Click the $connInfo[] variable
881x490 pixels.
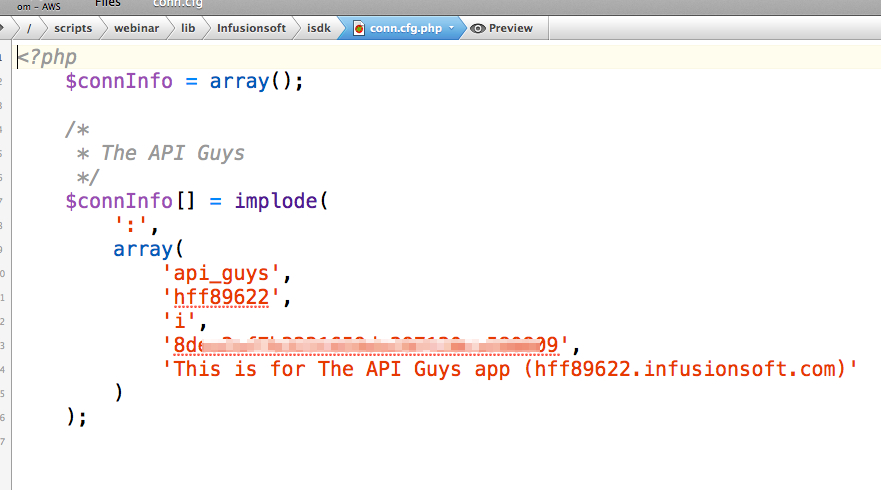[x=130, y=201]
